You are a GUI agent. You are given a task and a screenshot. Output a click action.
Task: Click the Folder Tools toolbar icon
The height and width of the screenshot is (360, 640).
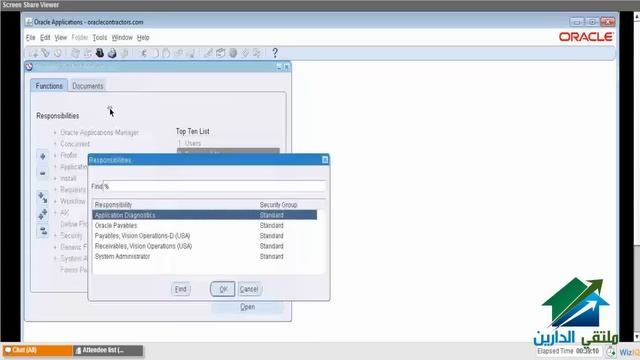click(257, 53)
